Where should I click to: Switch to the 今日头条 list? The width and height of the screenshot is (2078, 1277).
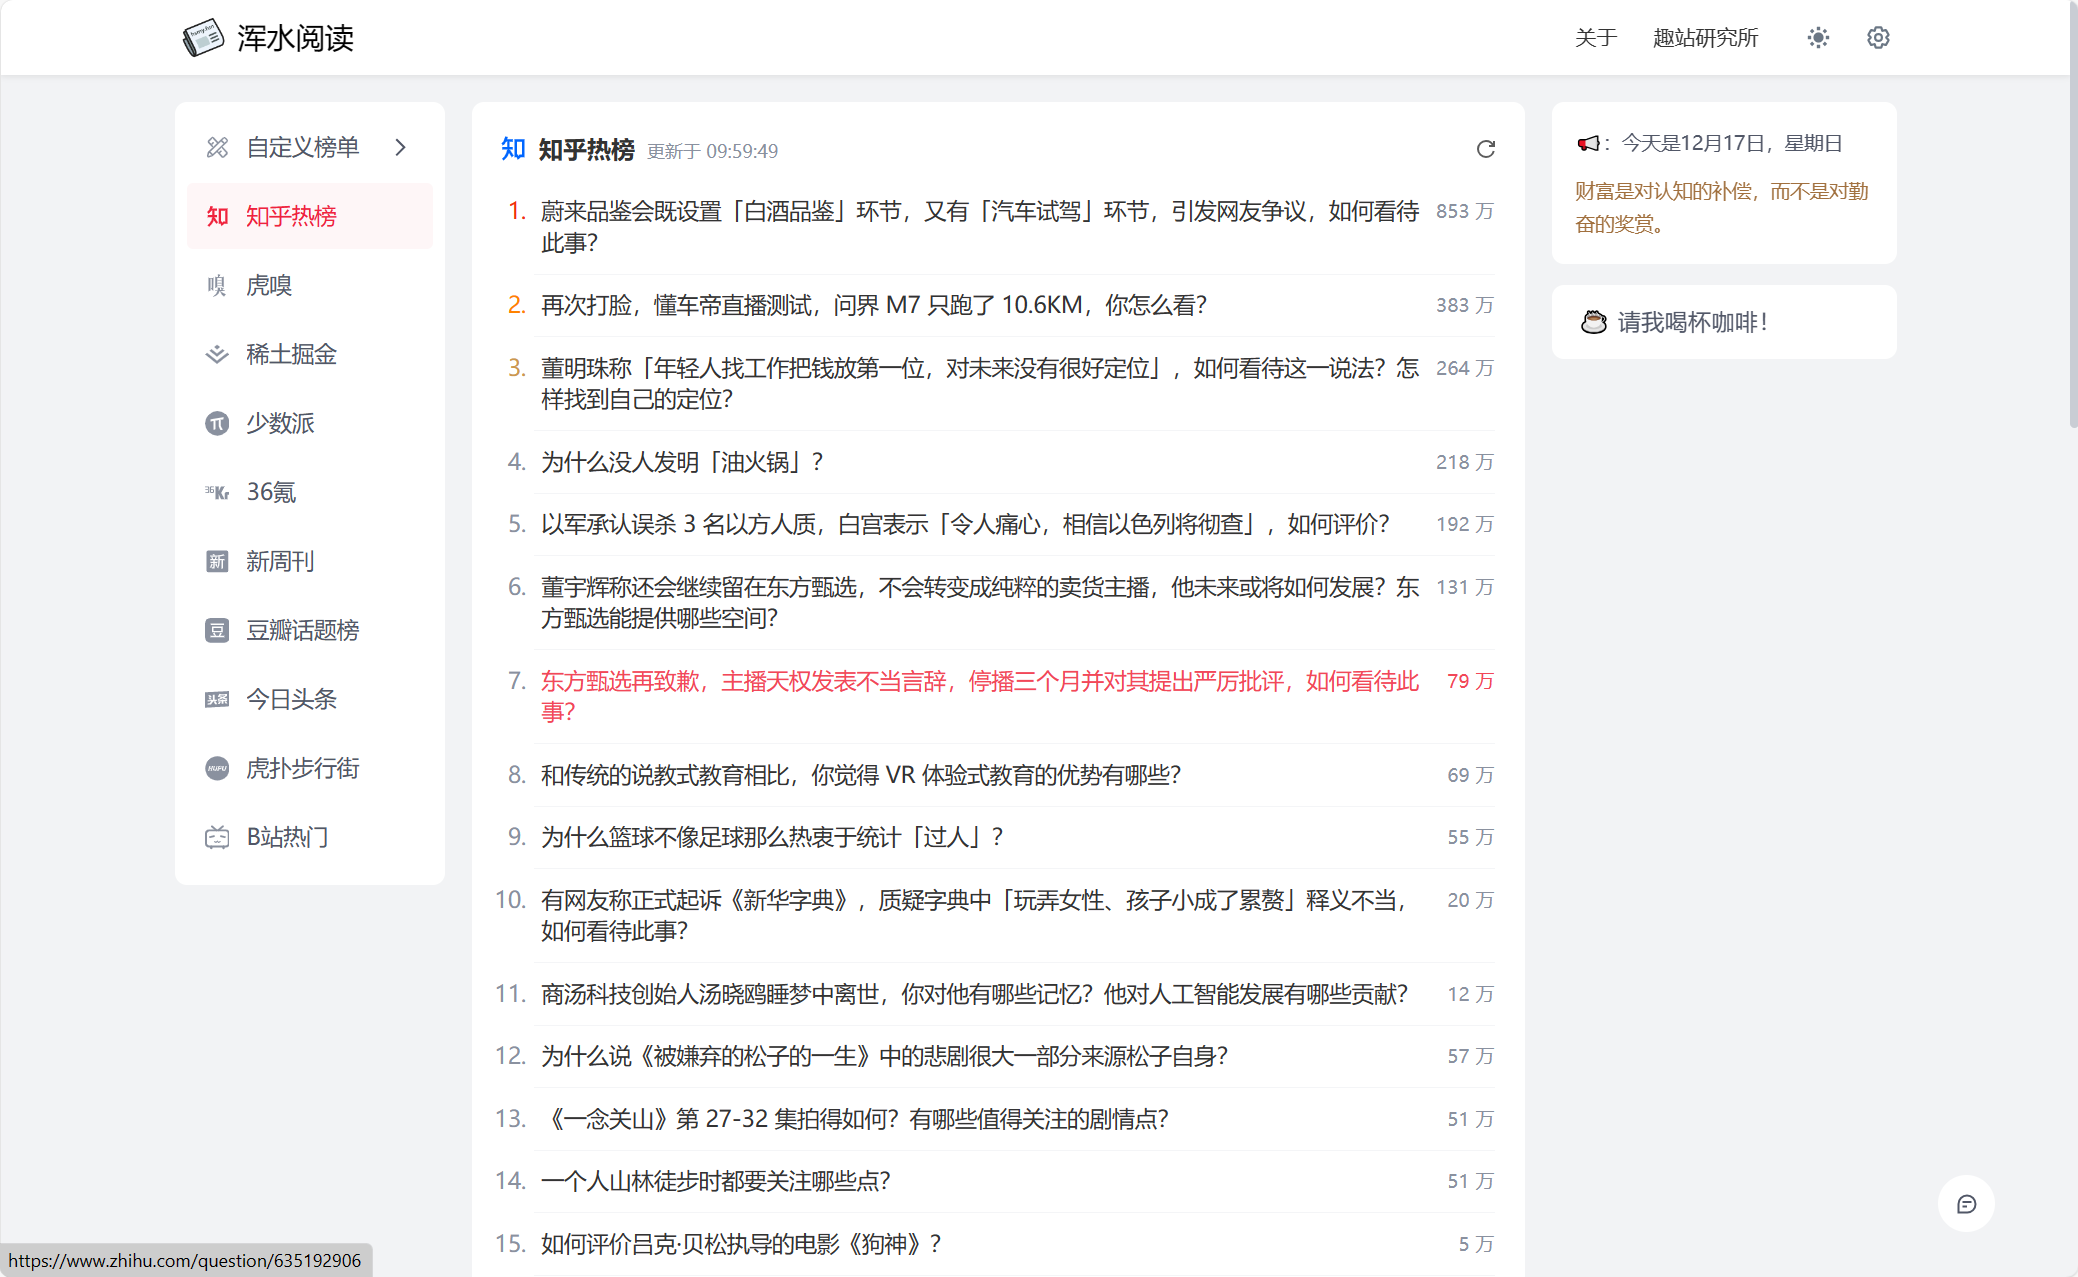point(291,700)
